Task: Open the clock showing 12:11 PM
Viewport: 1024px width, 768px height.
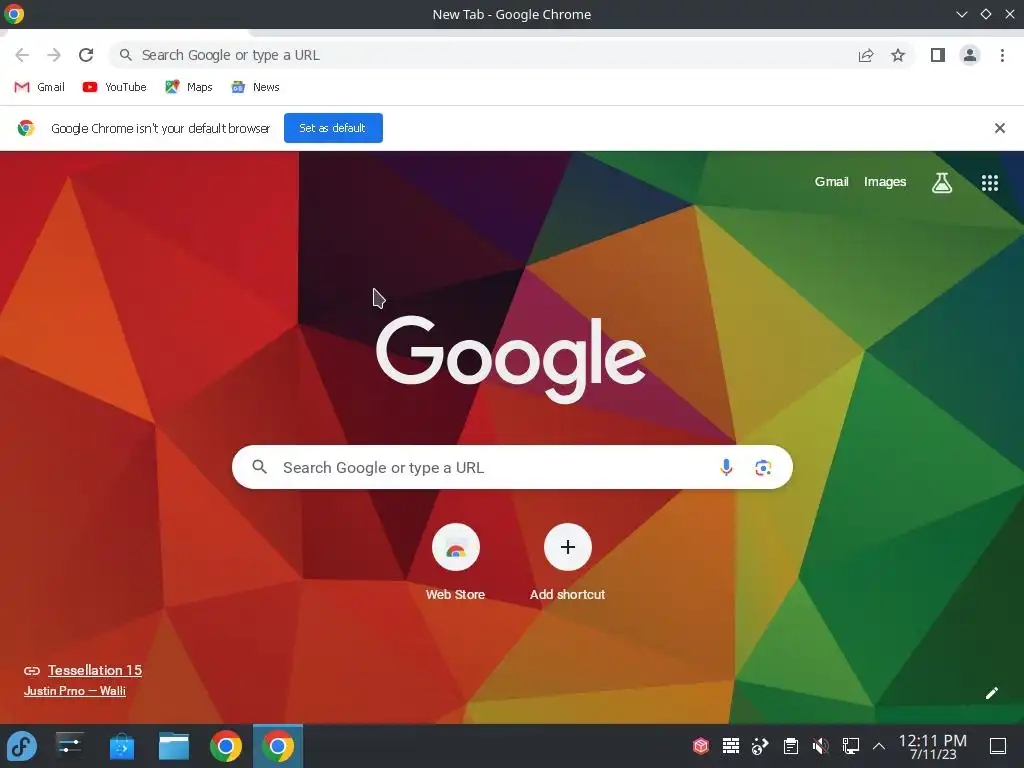Action: 933,746
